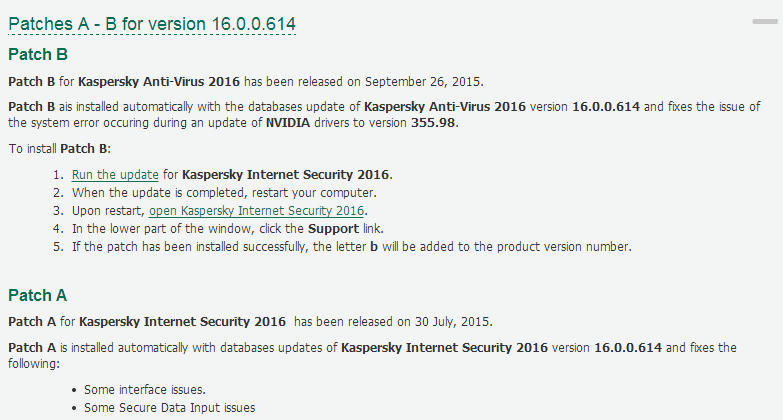Click step two about restarting your computer
The width and height of the screenshot is (783, 420).
[224, 193]
